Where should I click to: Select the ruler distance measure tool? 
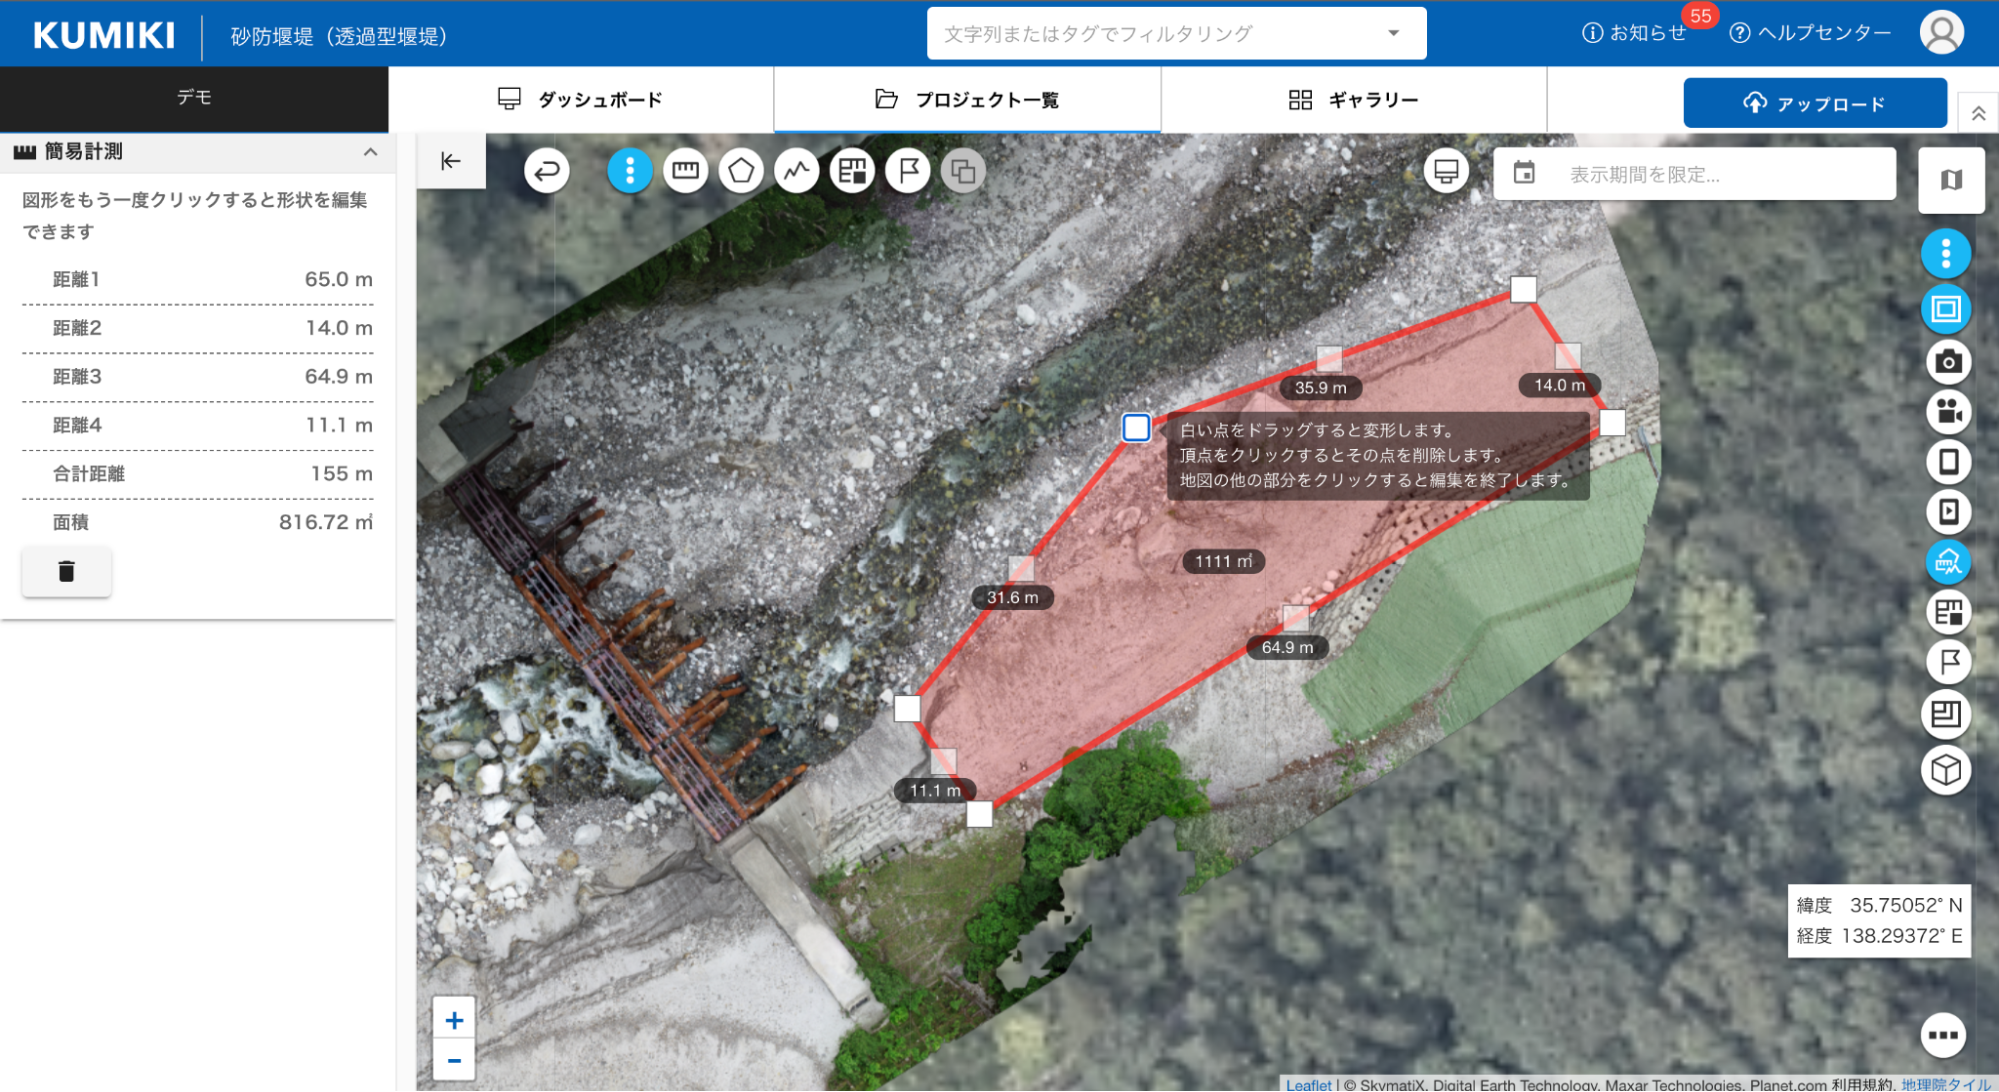point(685,171)
